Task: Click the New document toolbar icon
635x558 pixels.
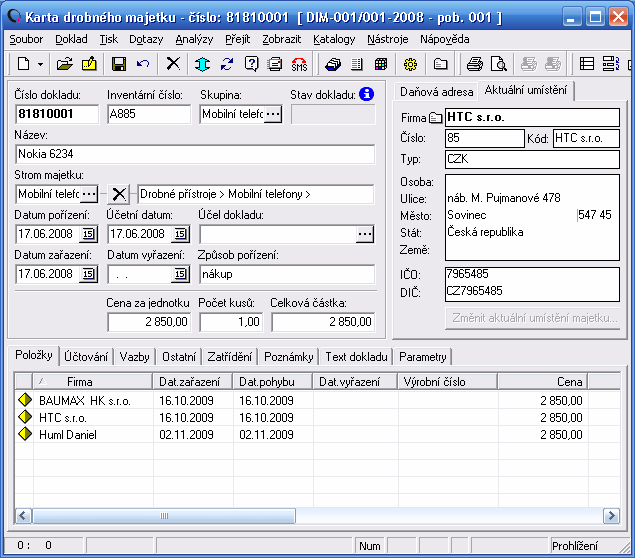Action: [x=24, y=64]
